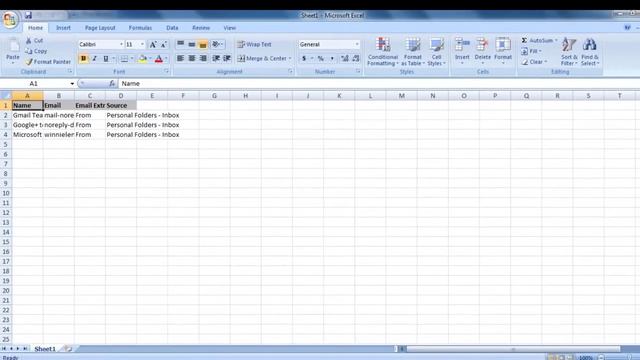Image resolution: width=640 pixels, height=360 pixels.
Task: Set Top Align for cell
Action: click(x=180, y=44)
